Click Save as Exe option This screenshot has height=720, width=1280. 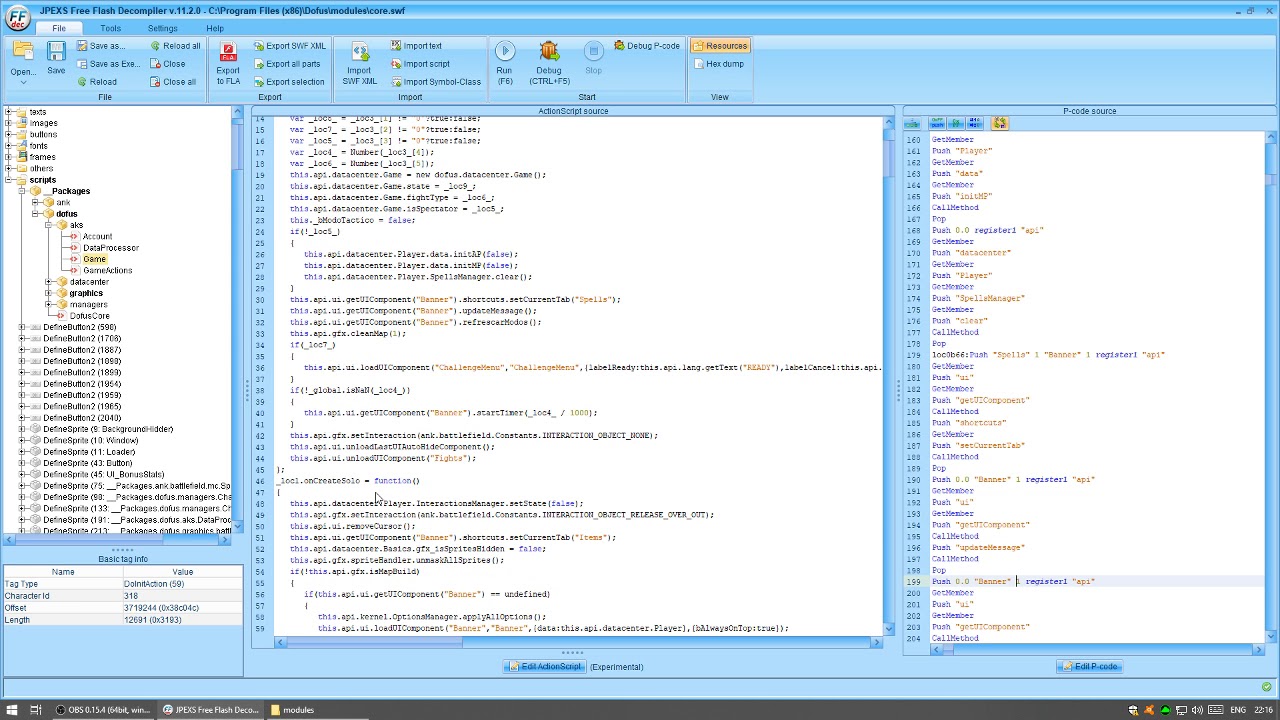(107, 64)
